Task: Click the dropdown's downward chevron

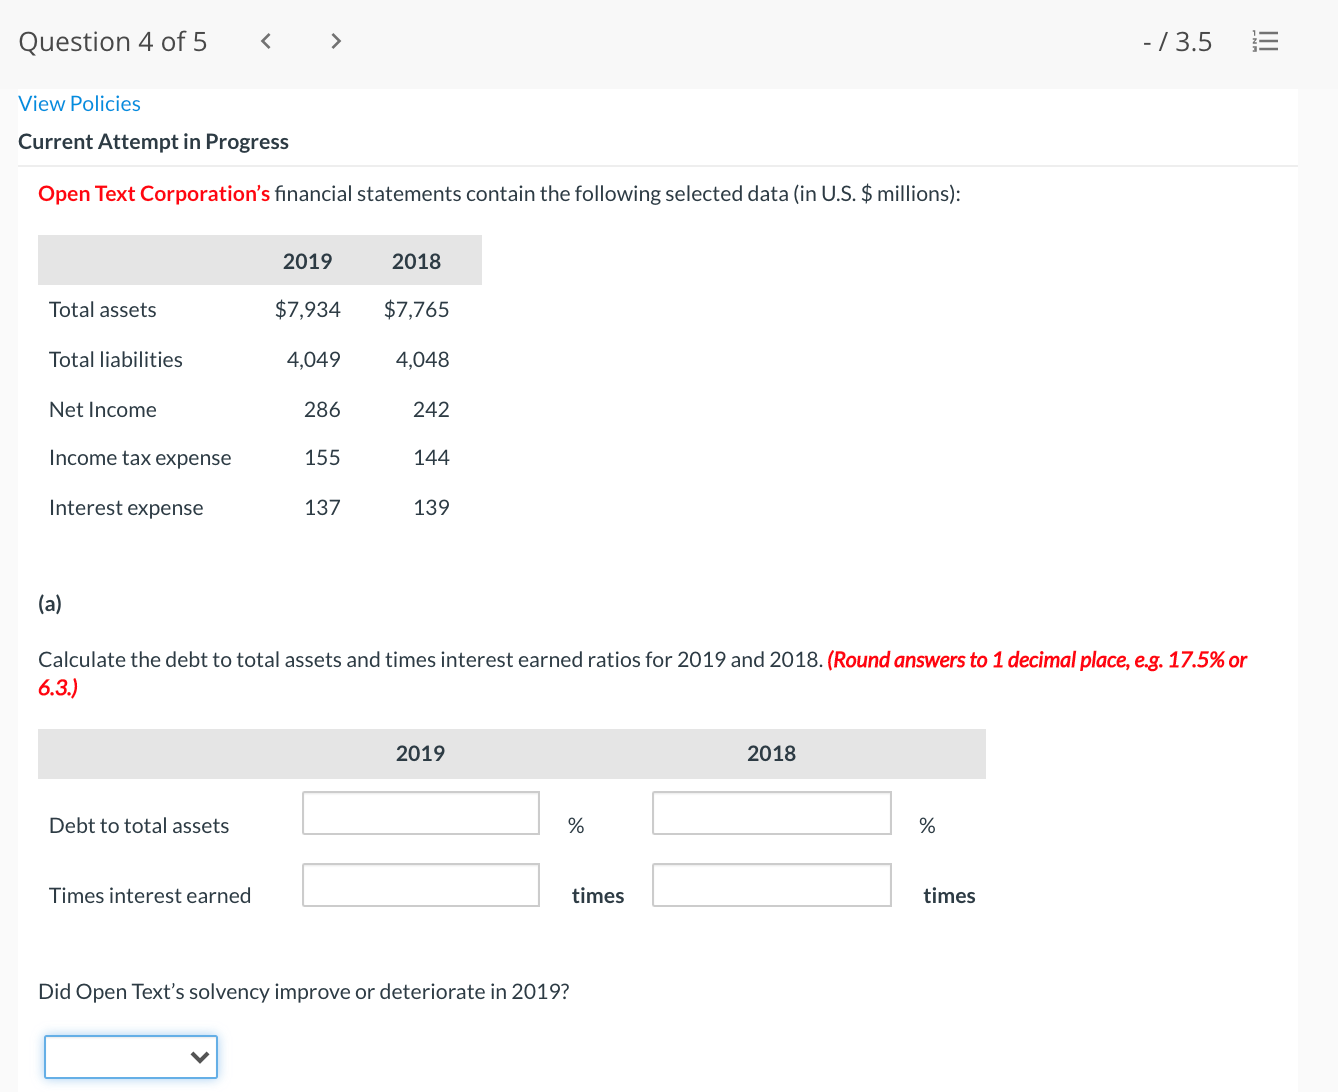Action: coord(200,1057)
